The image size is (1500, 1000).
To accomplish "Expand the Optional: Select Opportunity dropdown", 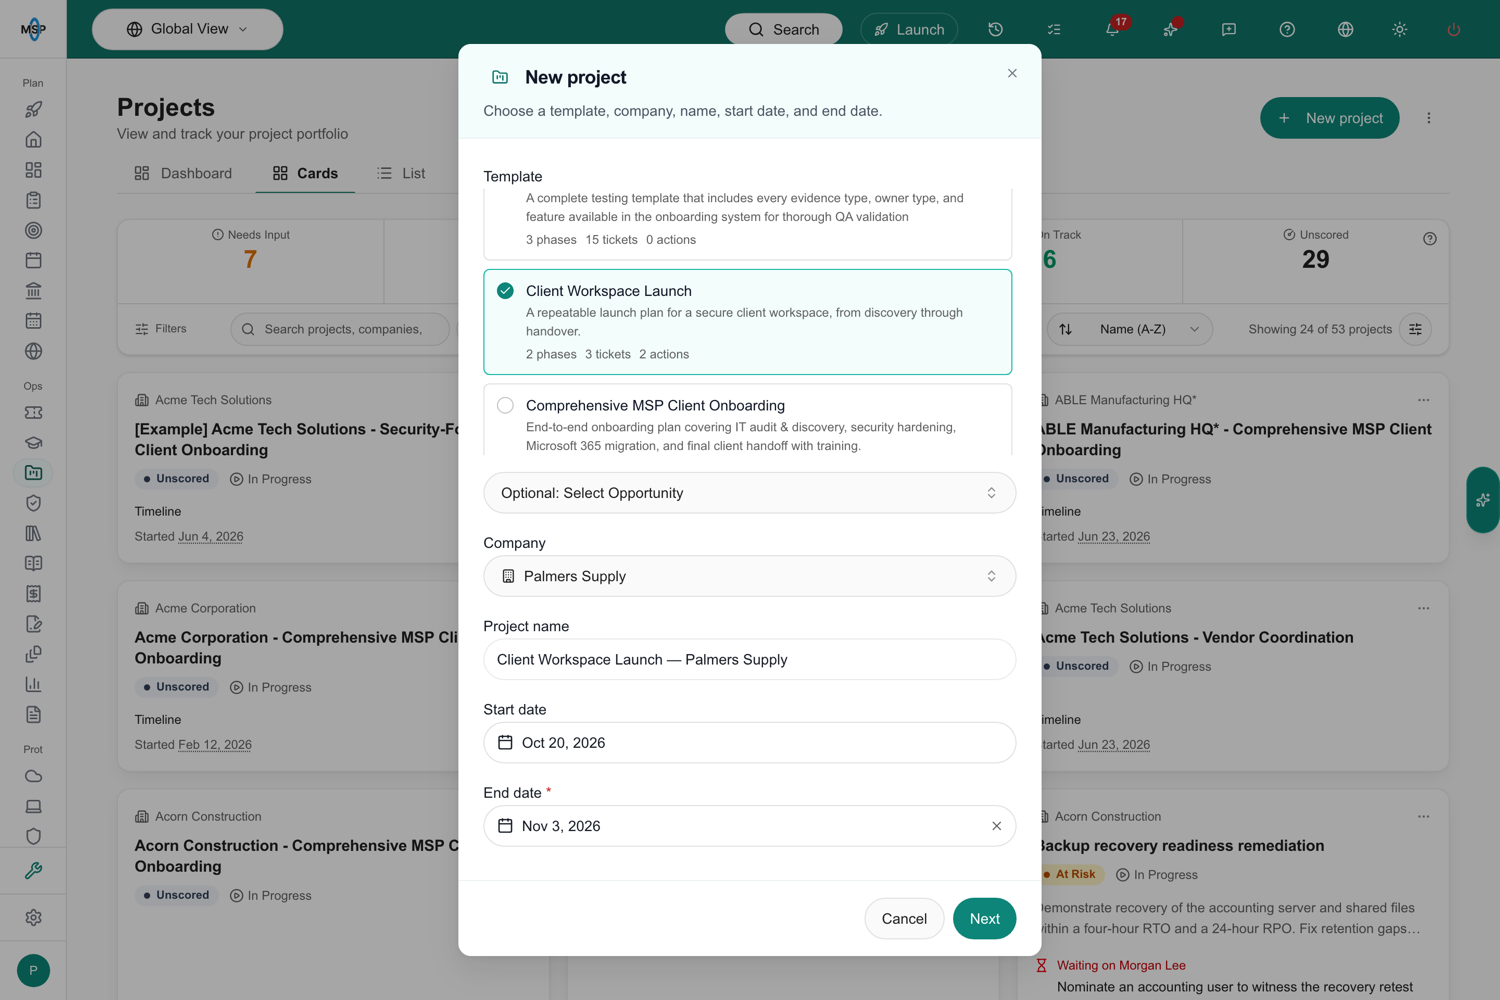I will (749, 493).
